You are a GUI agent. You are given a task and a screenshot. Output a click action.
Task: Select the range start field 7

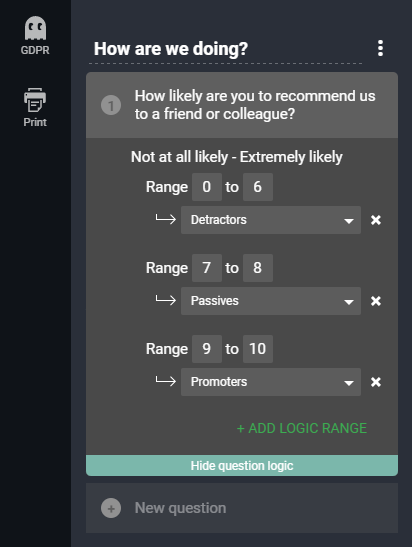click(207, 268)
